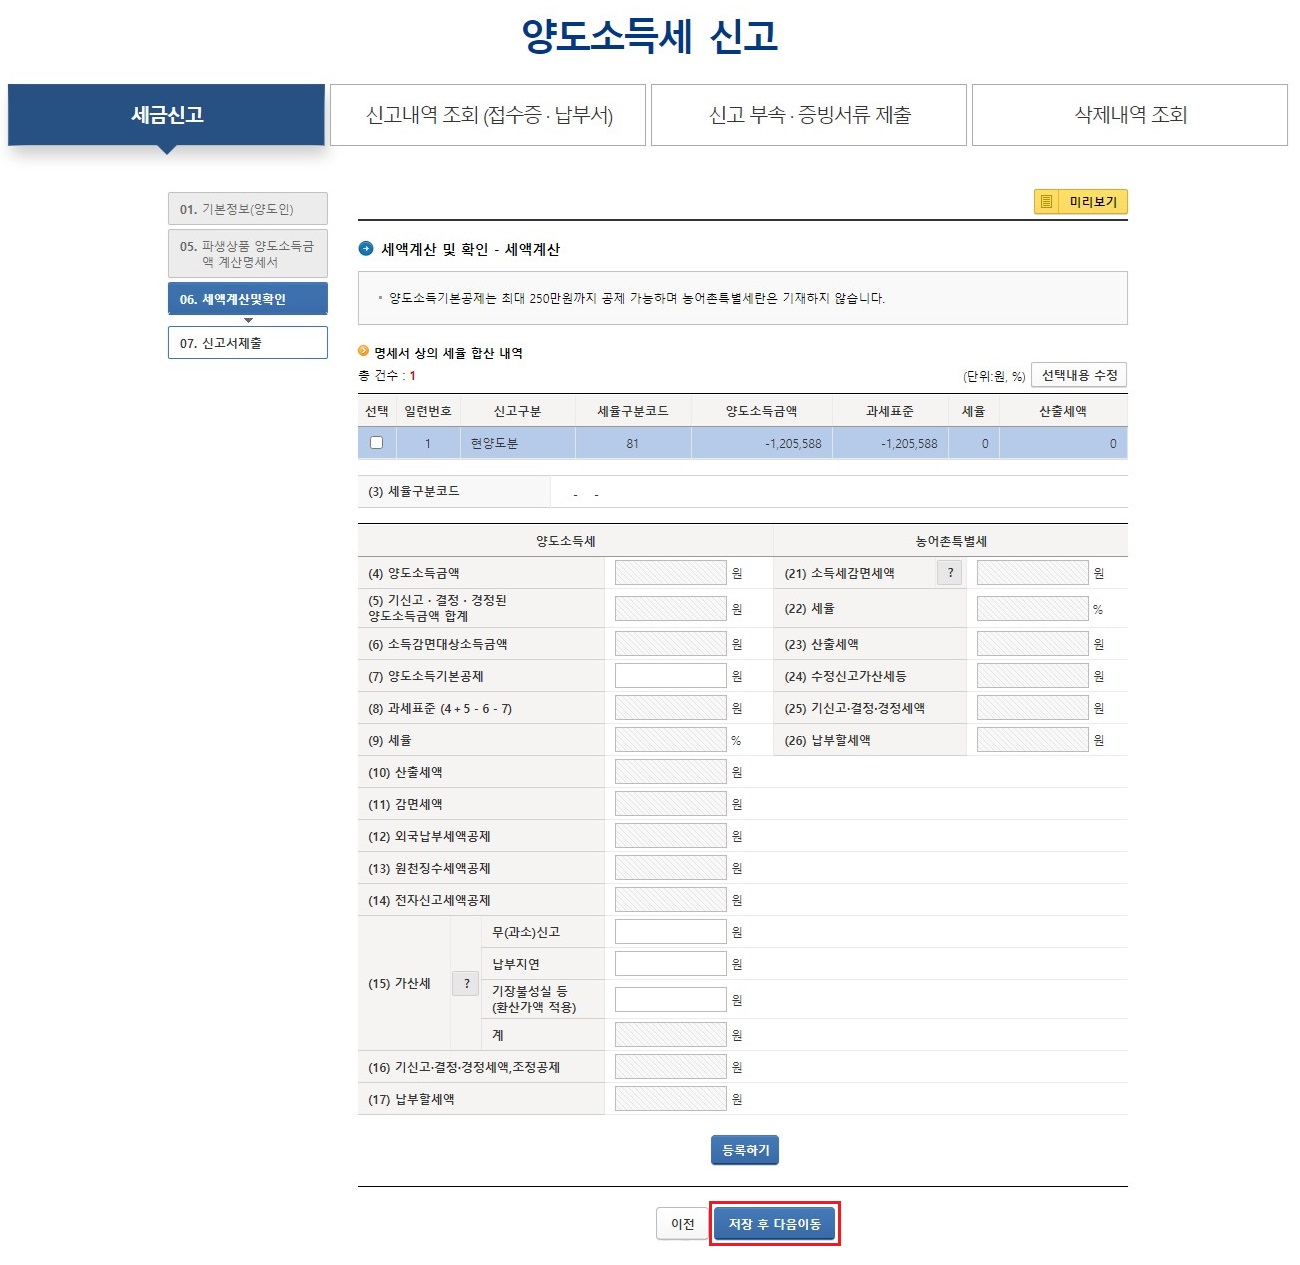Open 신고 부속·증빙서류 제출 tab
The width and height of the screenshot is (1300, 1265).
point(809,115)
